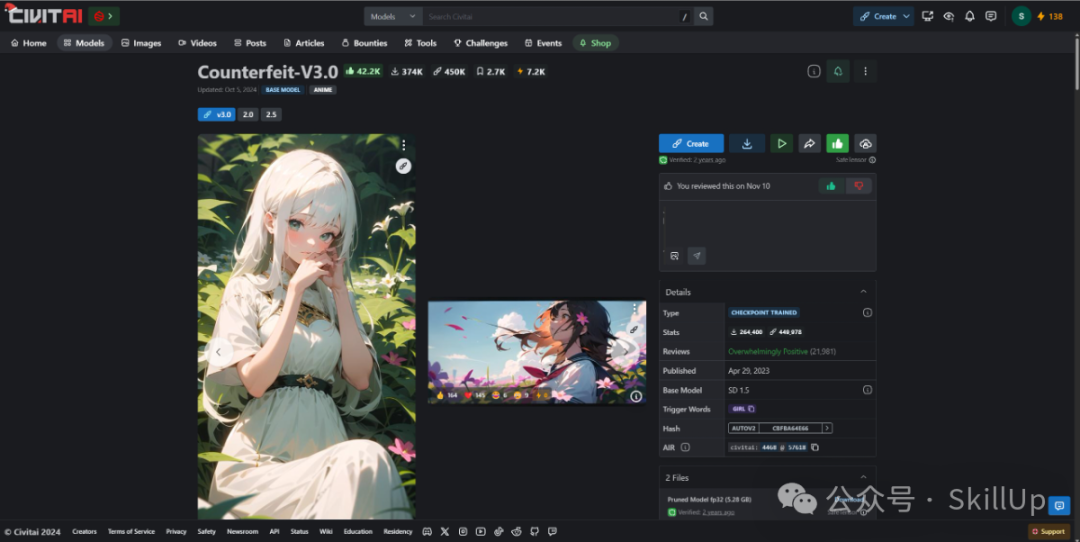Toggle the model notification bell beside the title

coord(838,71)
